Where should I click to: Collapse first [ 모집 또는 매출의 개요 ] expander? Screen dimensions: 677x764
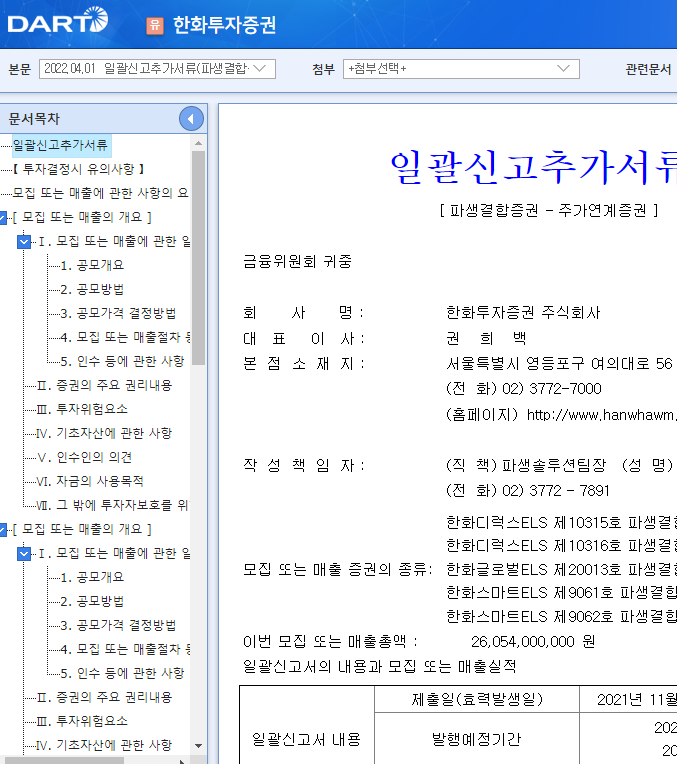(3, 217)
